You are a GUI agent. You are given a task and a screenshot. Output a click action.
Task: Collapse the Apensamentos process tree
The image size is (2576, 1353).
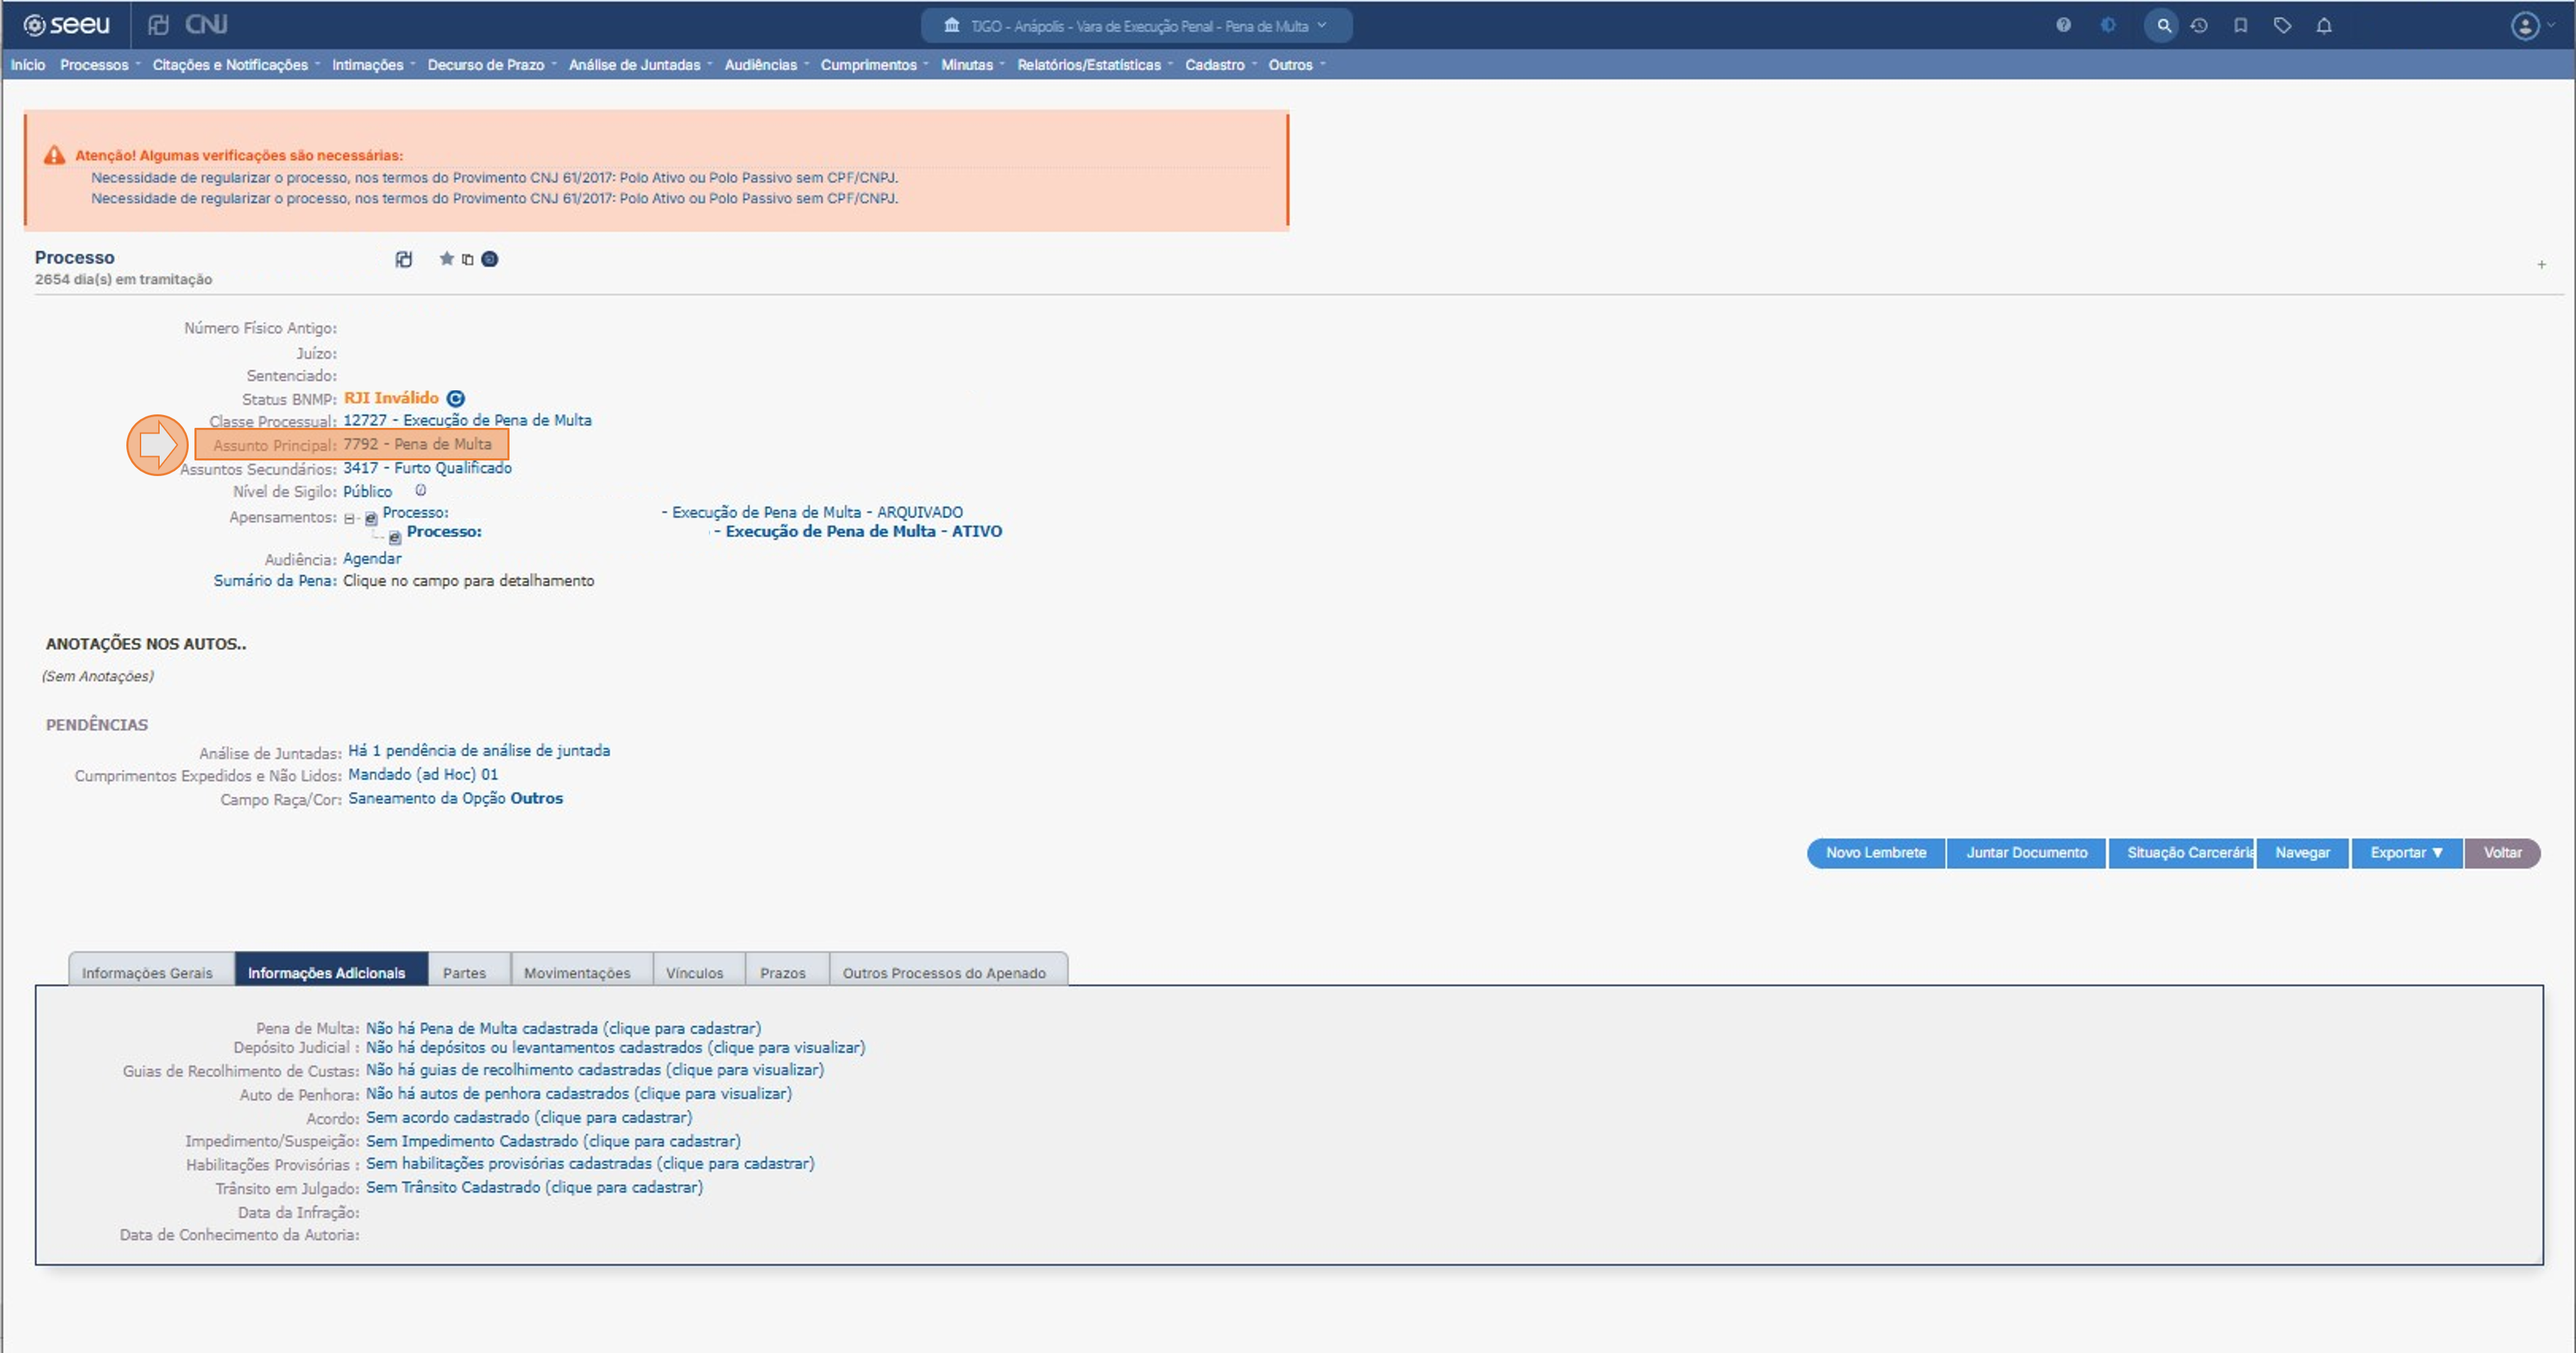point(349,518)
